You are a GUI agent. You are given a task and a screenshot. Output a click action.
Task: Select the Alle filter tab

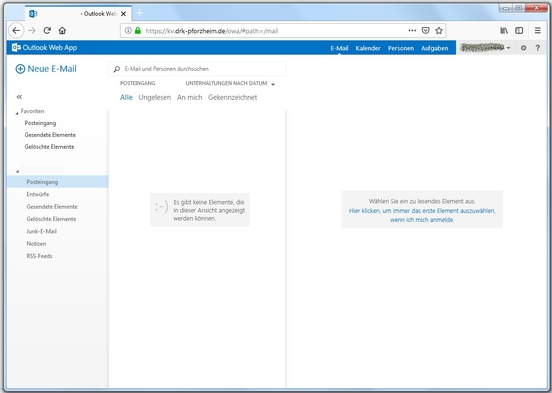pyautogui.click(x=126, y=98)
